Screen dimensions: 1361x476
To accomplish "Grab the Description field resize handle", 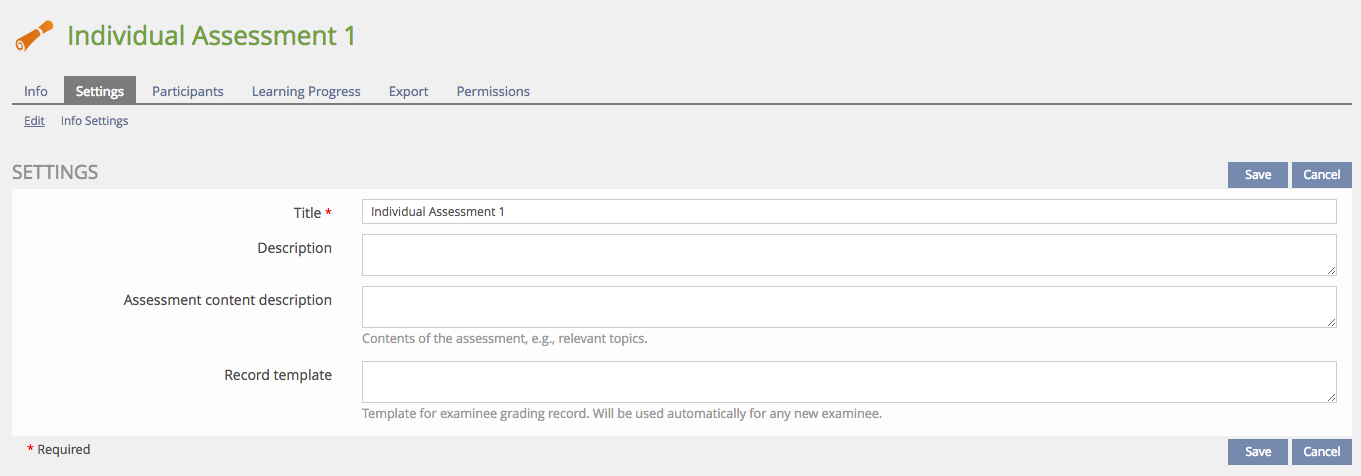I will (1332, 271).
